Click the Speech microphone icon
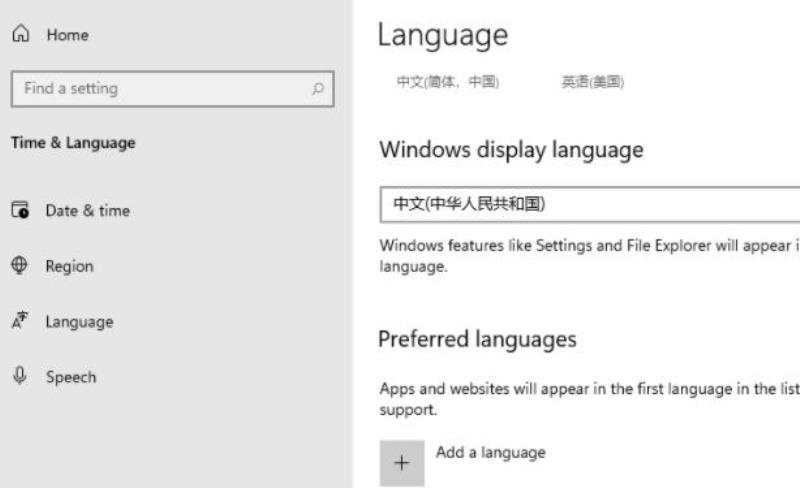Screen dimensions: 800x488 (20, 376)
